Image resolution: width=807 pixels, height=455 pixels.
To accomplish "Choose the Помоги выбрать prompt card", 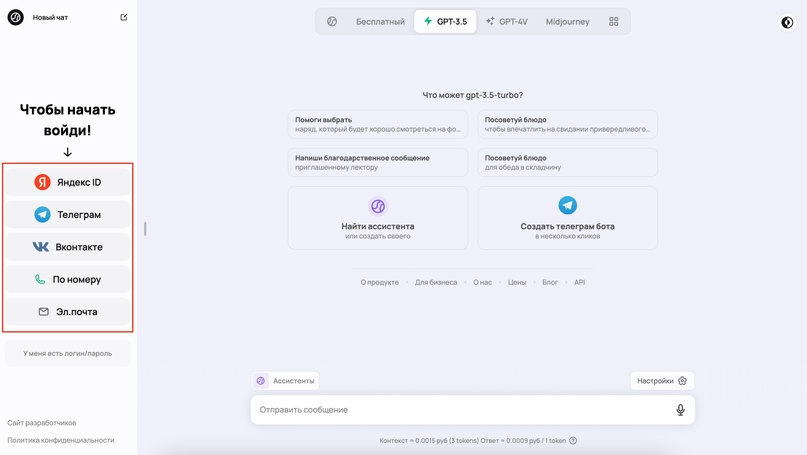I will (x=378, y=124).
